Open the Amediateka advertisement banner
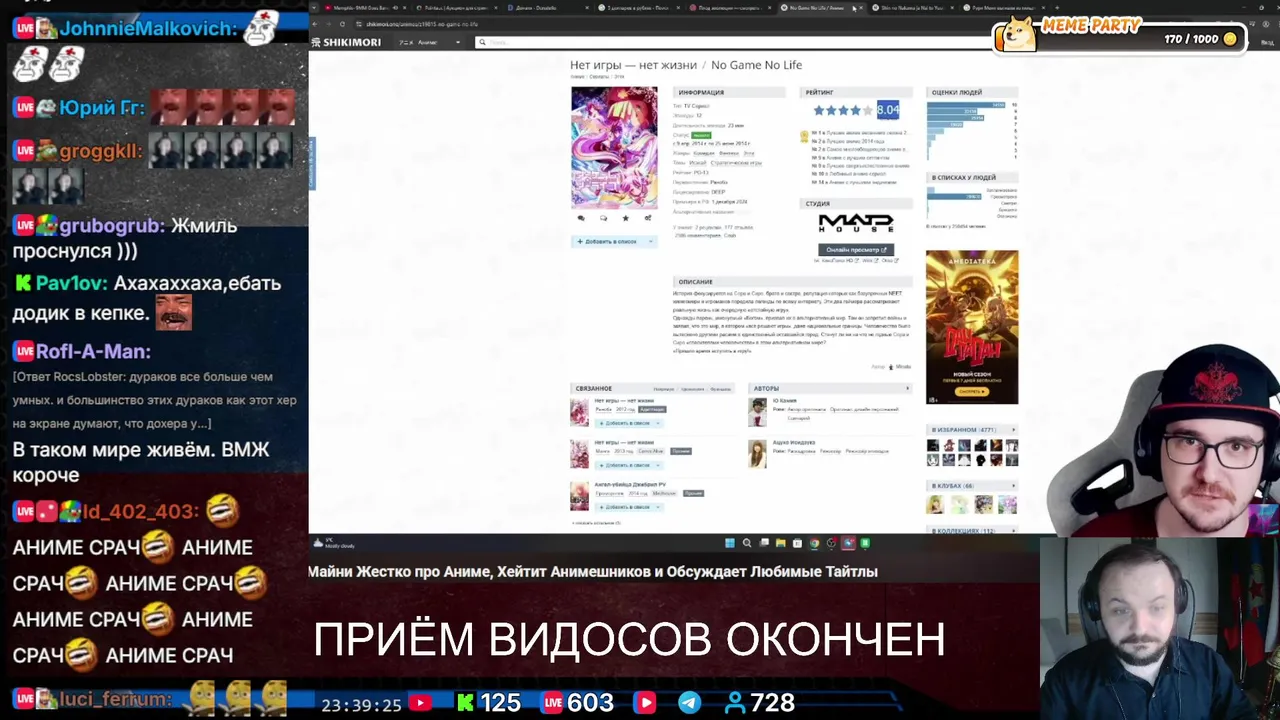Image resolution: width=1280 pixels, height=720 pixels. 972,327
